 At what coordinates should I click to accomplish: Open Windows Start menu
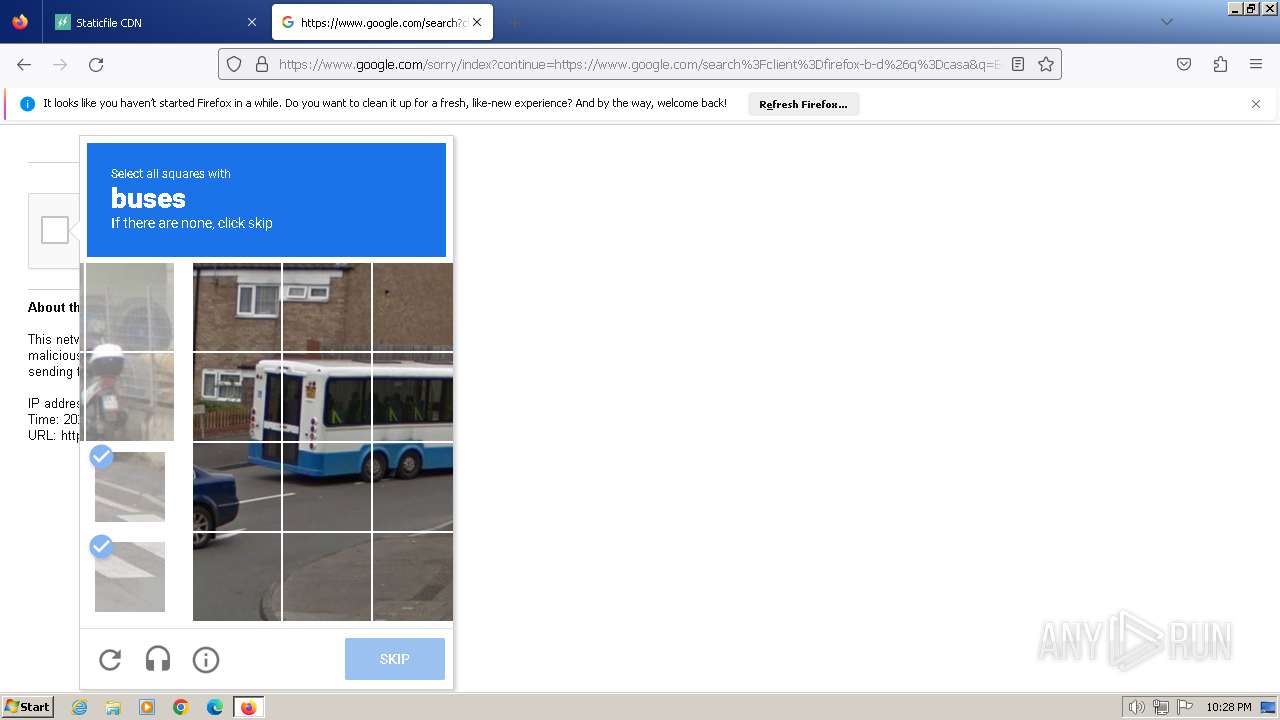click(x=27, y=707)
